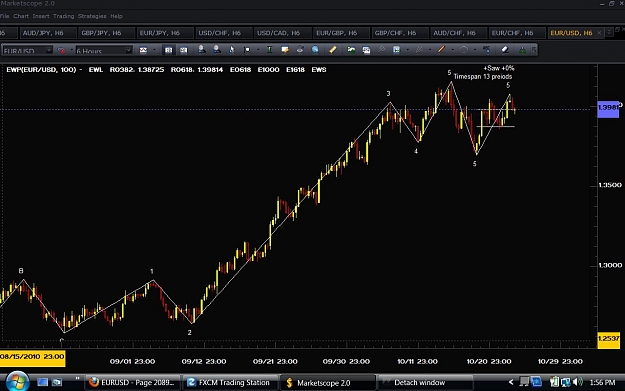Click the green landscape picture icon
Viewport: 625px width, 391px height.
[351, 50]
